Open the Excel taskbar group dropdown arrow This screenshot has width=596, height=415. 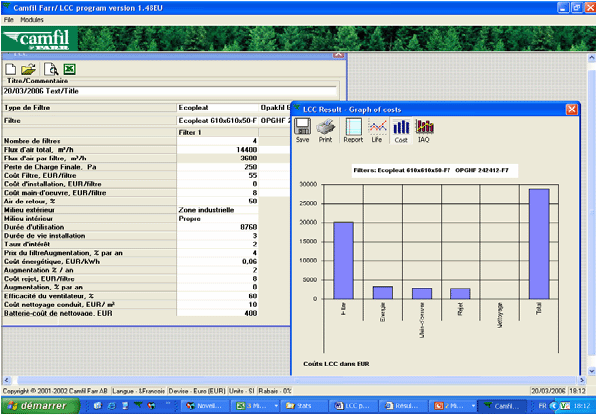(276, 406)
